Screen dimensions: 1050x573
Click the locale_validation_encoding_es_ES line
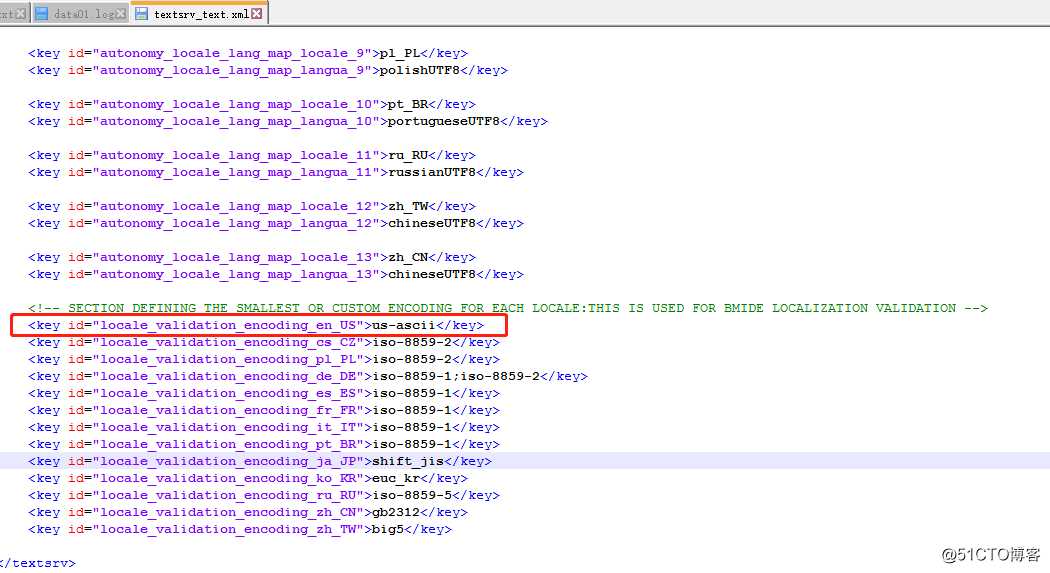(263, 394)
